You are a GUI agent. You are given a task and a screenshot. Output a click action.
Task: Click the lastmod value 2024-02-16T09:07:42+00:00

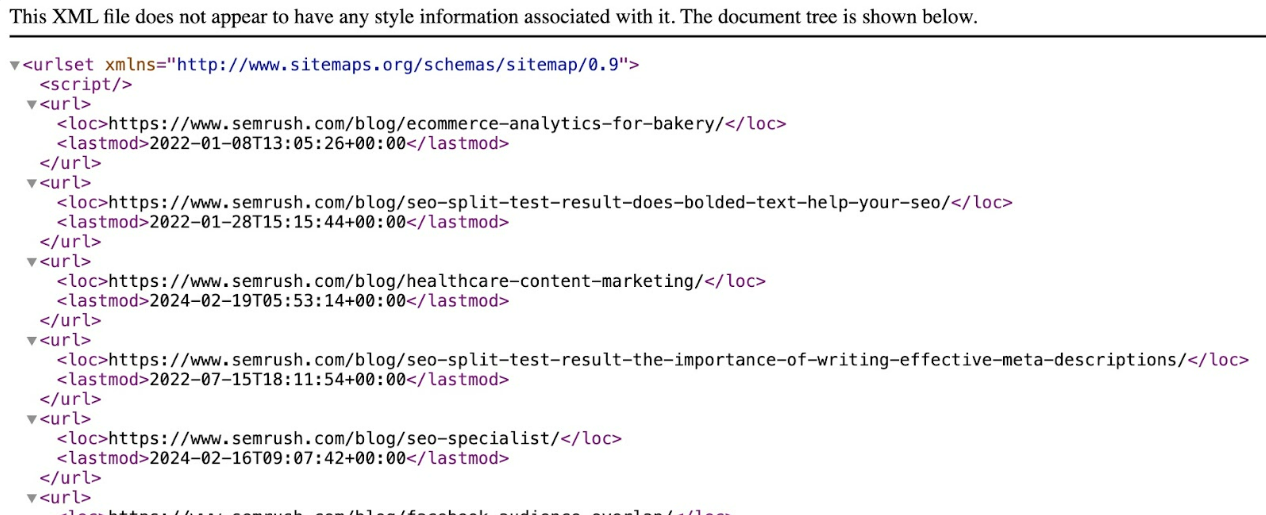277,458
